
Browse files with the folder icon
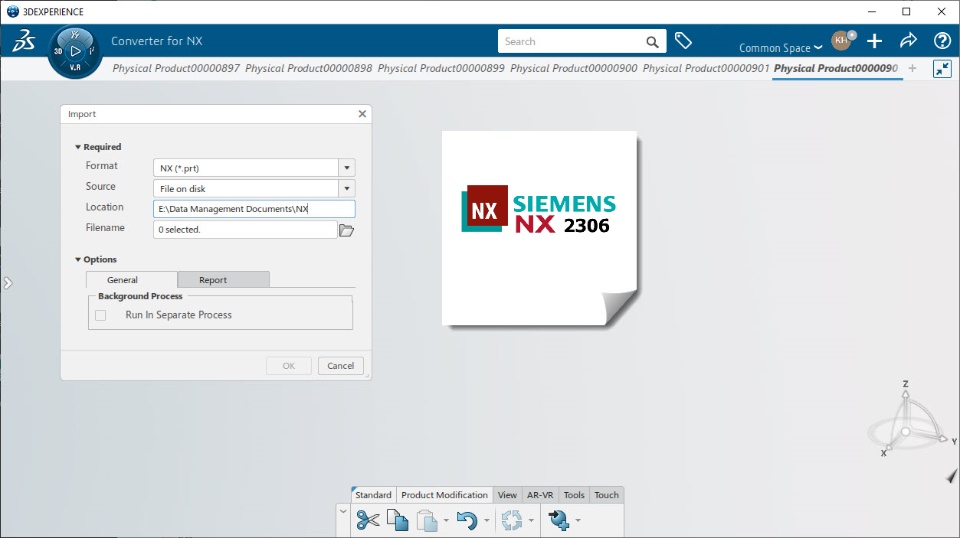point(347,230)
